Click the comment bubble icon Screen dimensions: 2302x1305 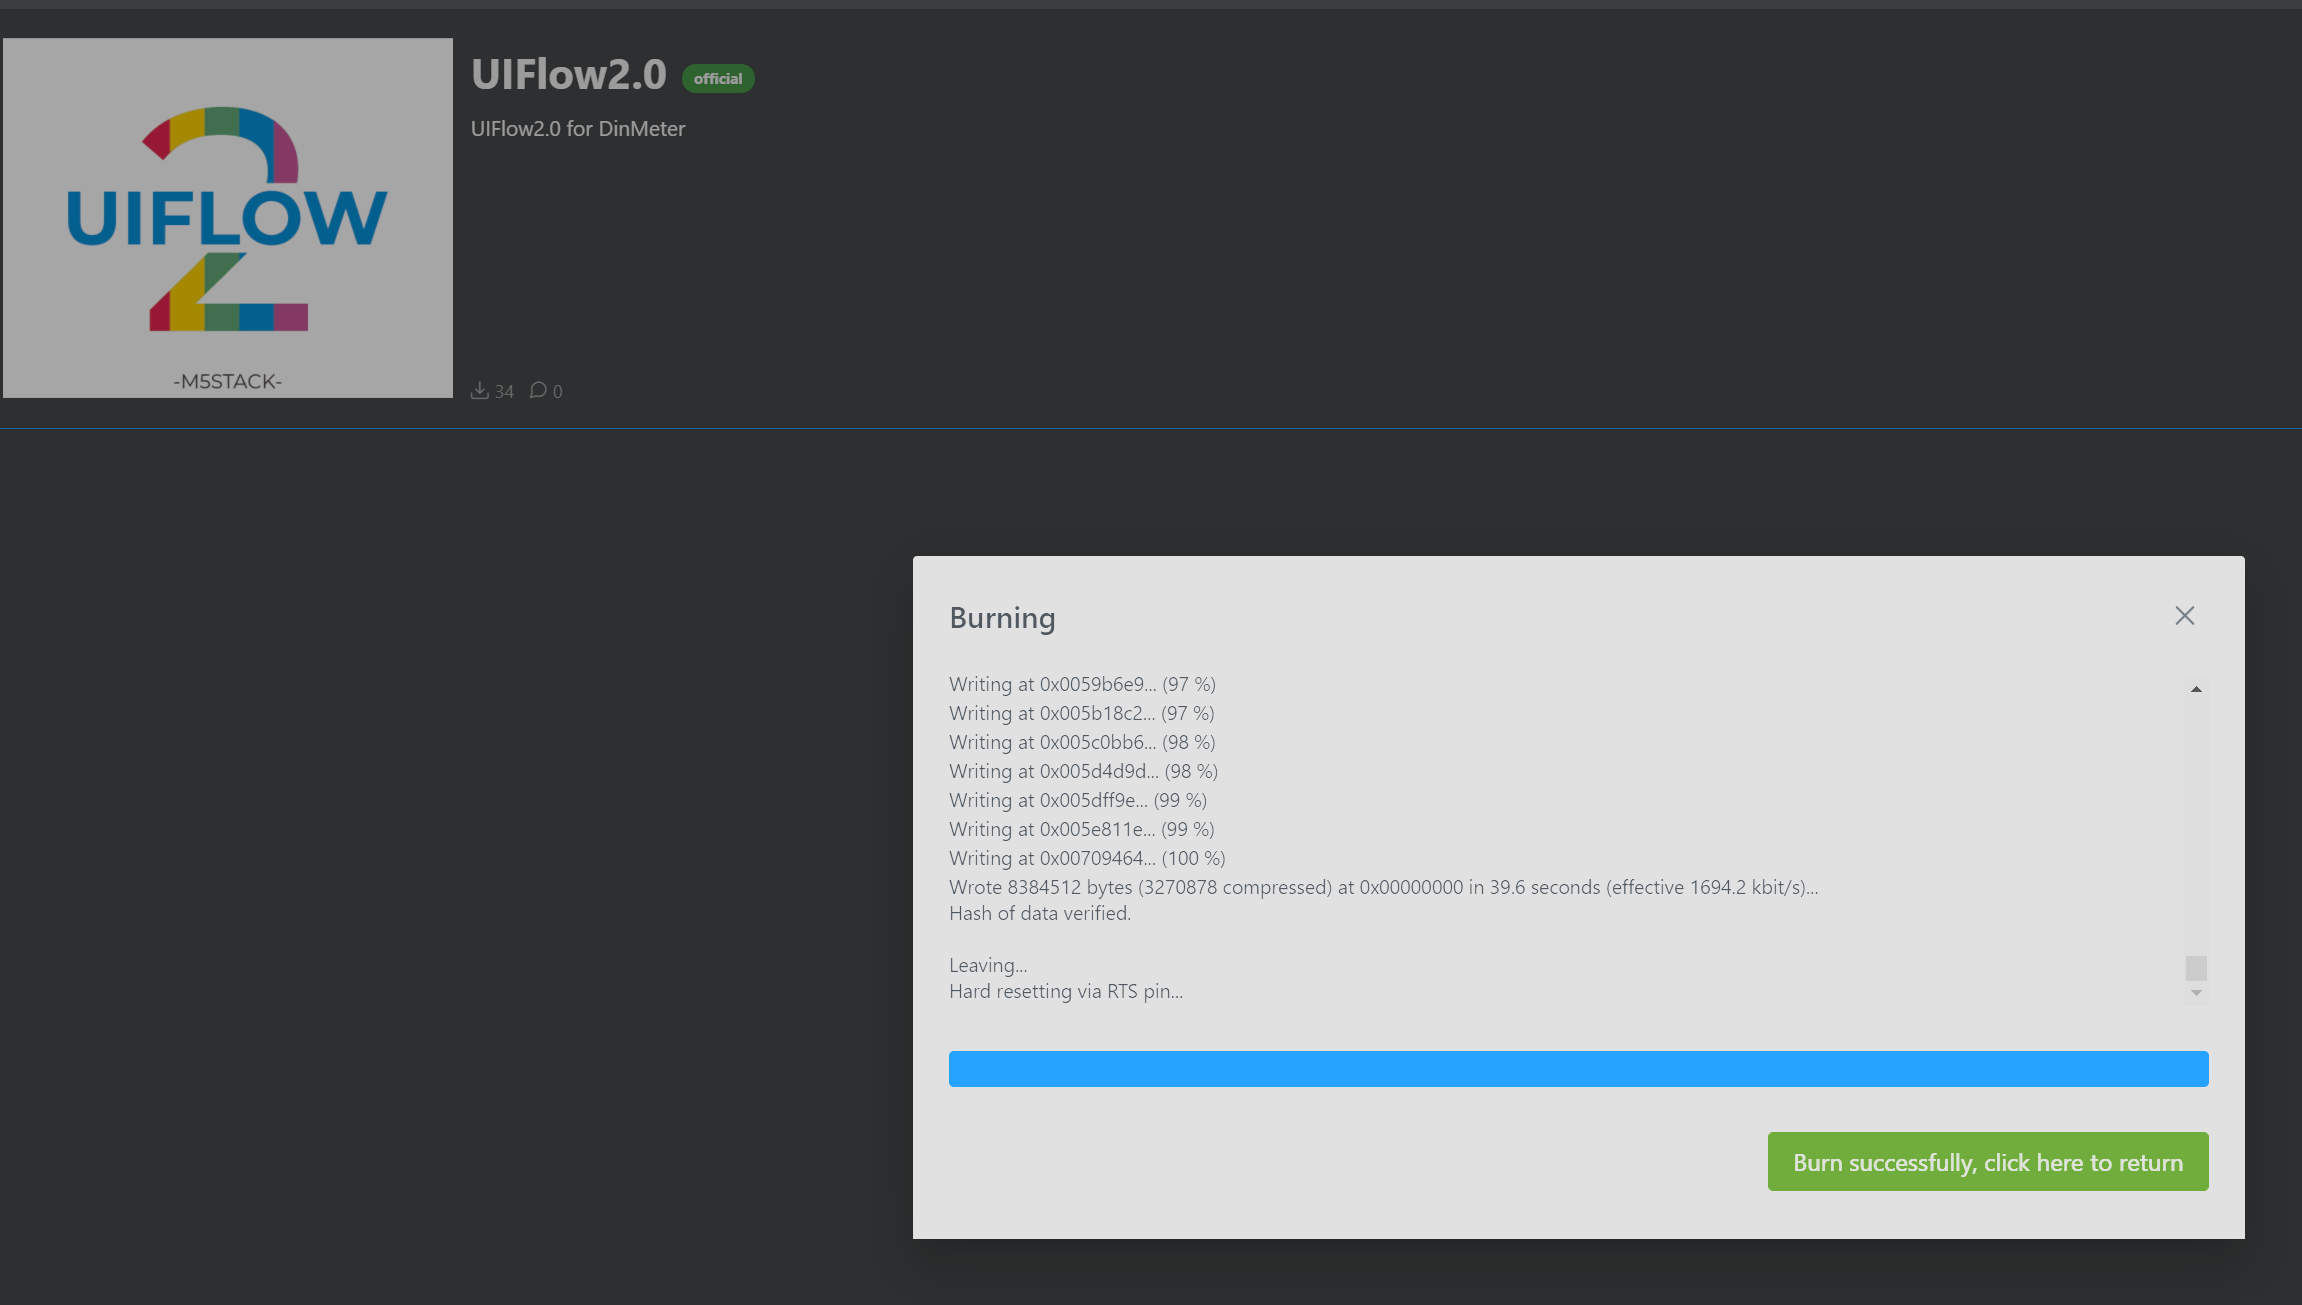(538, 390)
